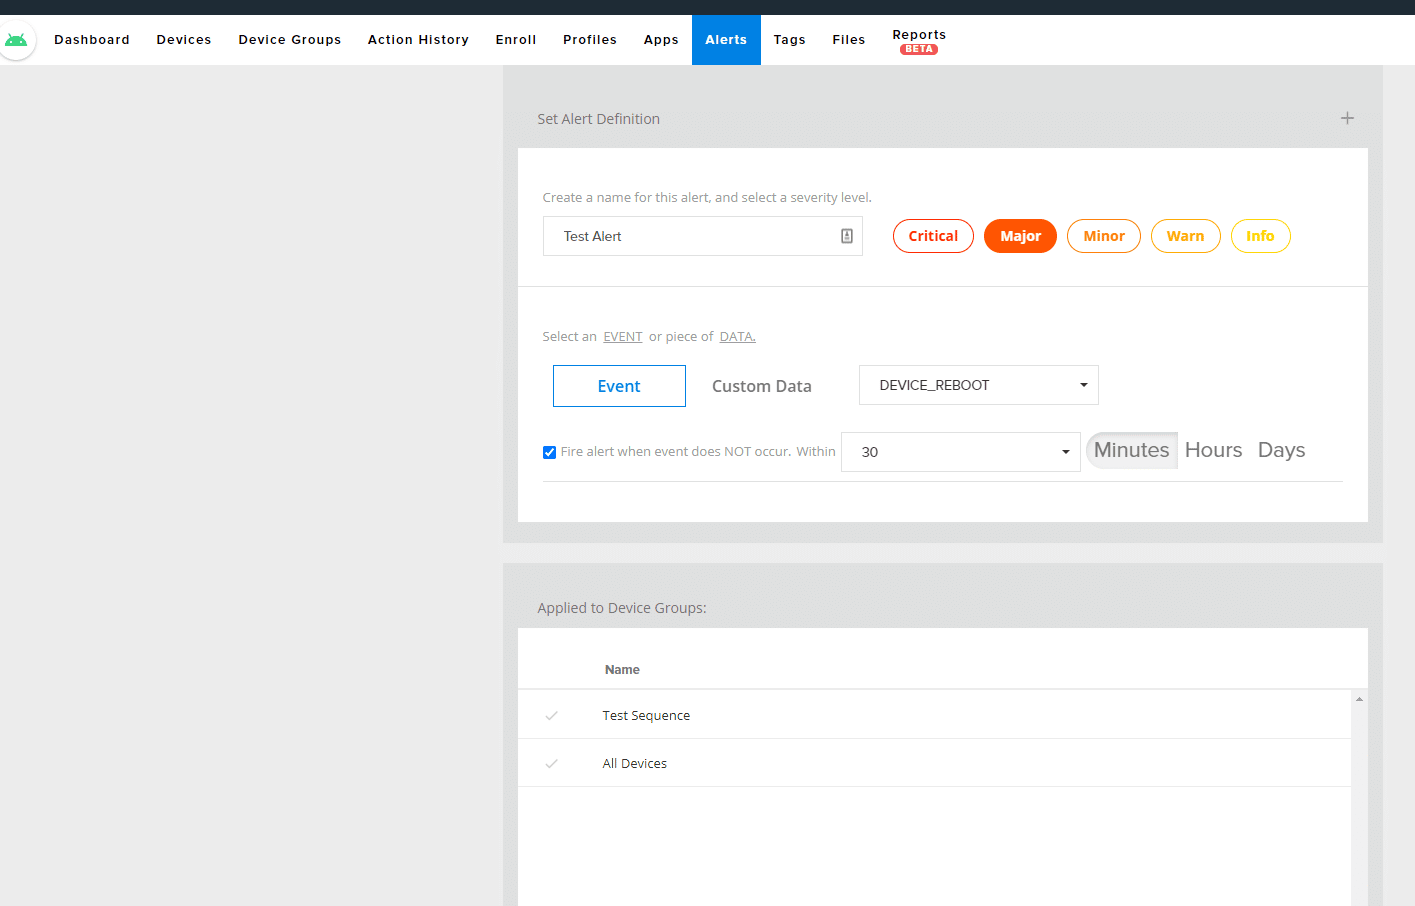Screen dimensions: 1415x906
Task: Choose Days as the time unit
Action: 1281,450
